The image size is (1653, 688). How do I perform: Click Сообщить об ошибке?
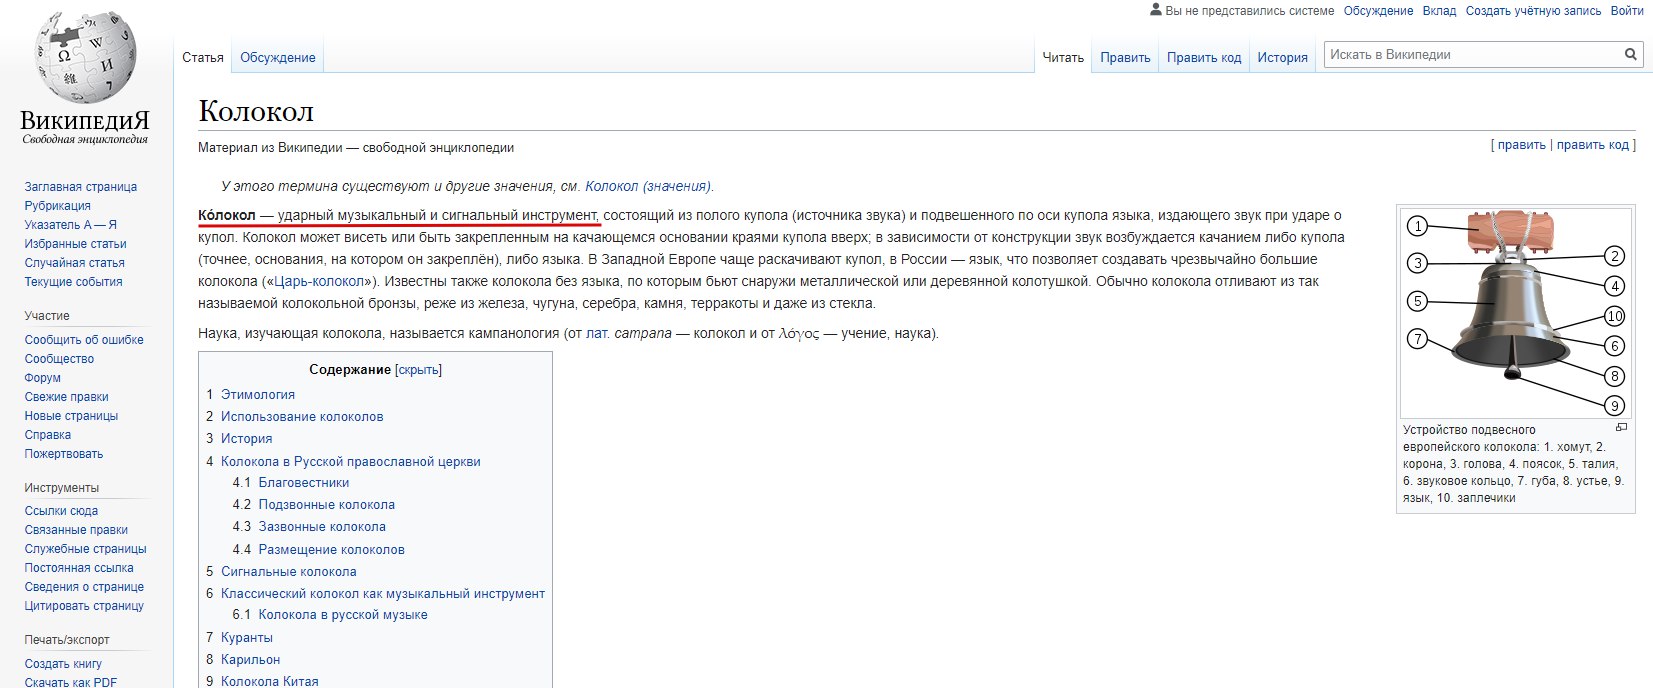[84, 340]
